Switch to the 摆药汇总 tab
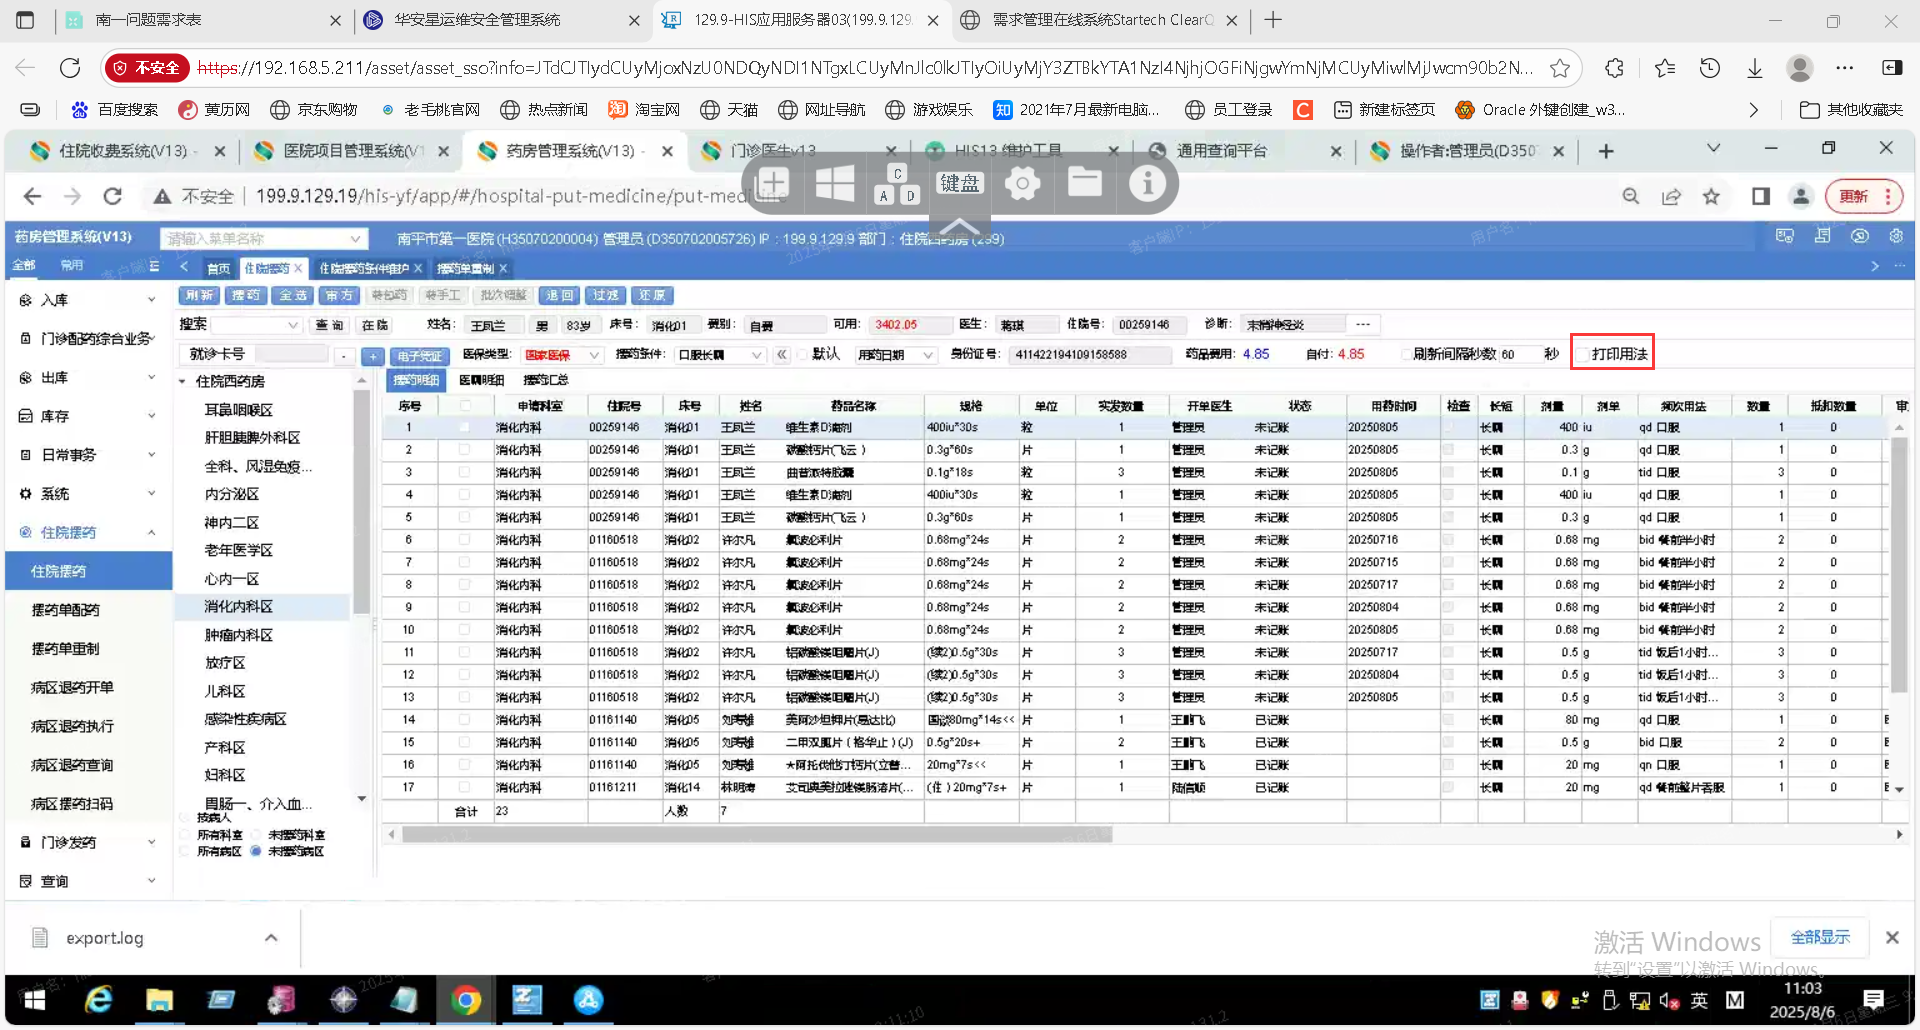The image size is (1920, 1030). point(545,380)
